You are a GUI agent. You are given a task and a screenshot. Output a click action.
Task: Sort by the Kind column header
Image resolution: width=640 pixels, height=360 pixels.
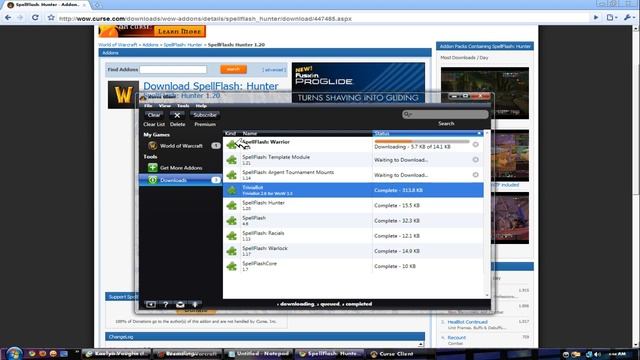click(x=231, y=133)
